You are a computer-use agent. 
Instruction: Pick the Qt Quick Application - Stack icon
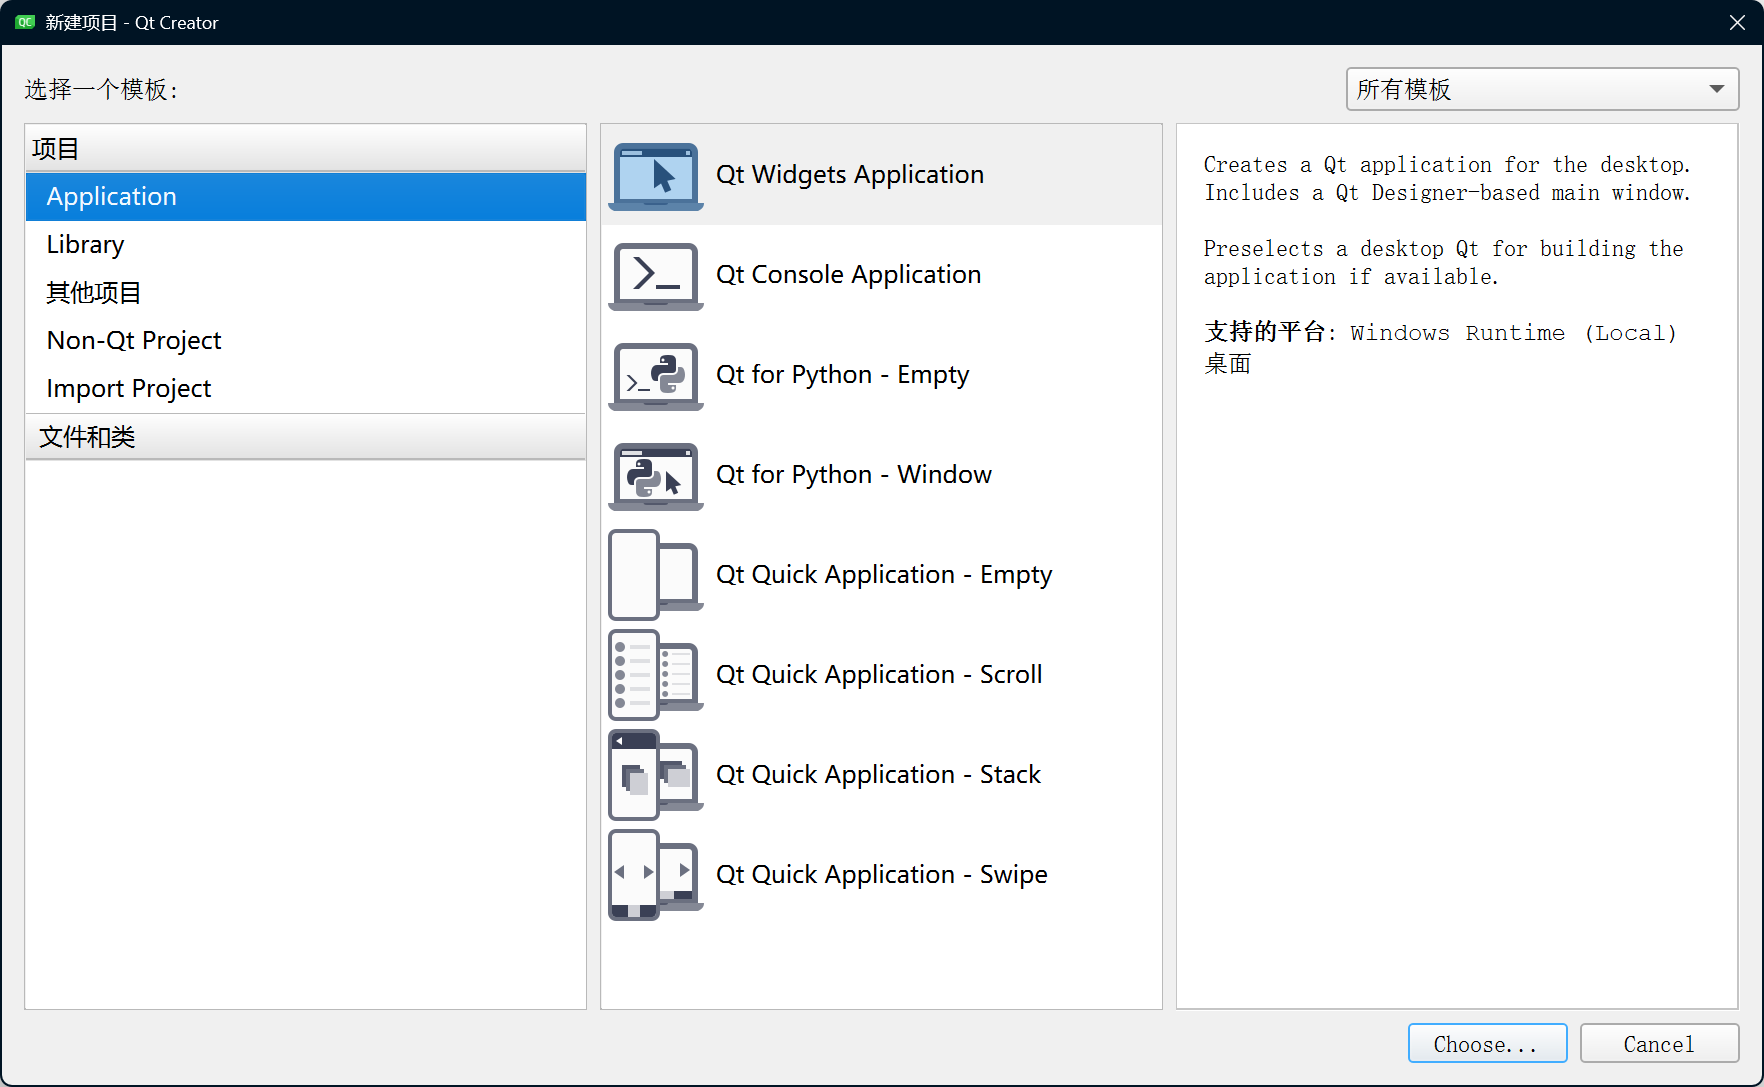(656, 775)
